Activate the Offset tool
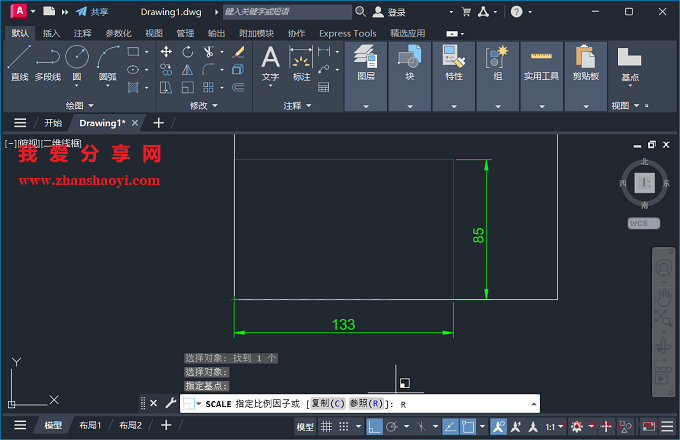The height and width of the screenshot is (440, 680). [x=238, y=88]
